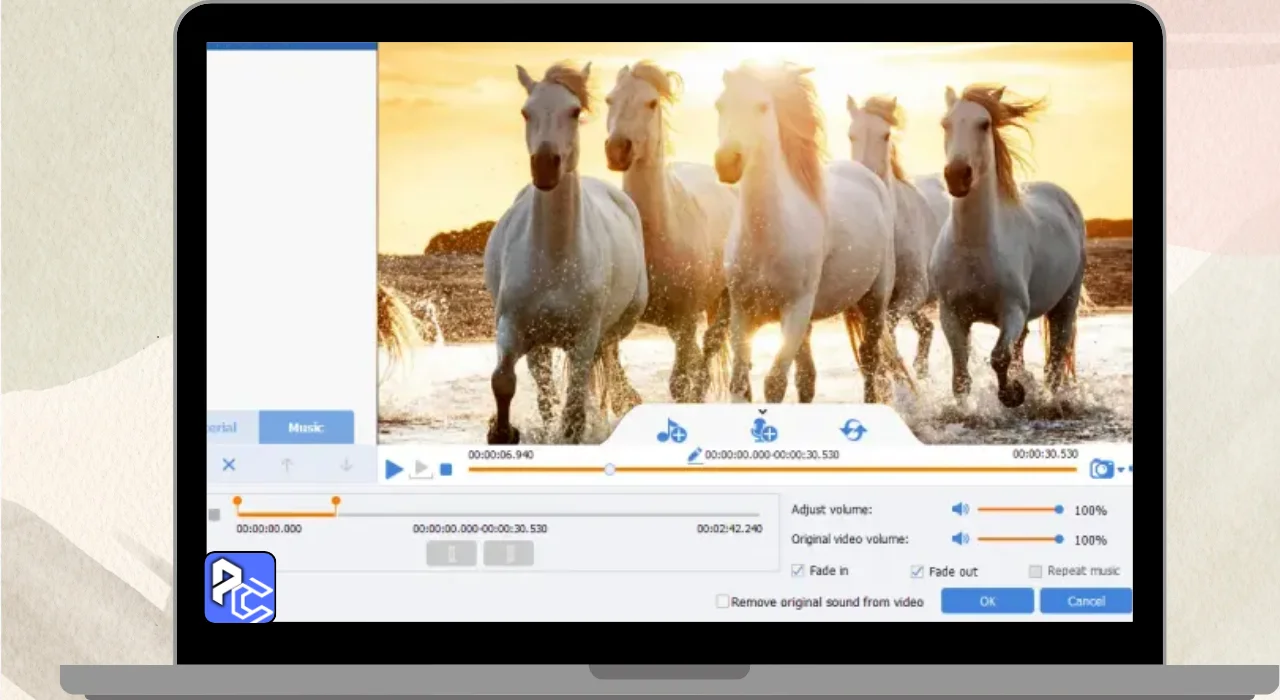Take a snapshot with the camera icon
Image resolution: width=1280 pixels, height=700 pixels.
1101,469
